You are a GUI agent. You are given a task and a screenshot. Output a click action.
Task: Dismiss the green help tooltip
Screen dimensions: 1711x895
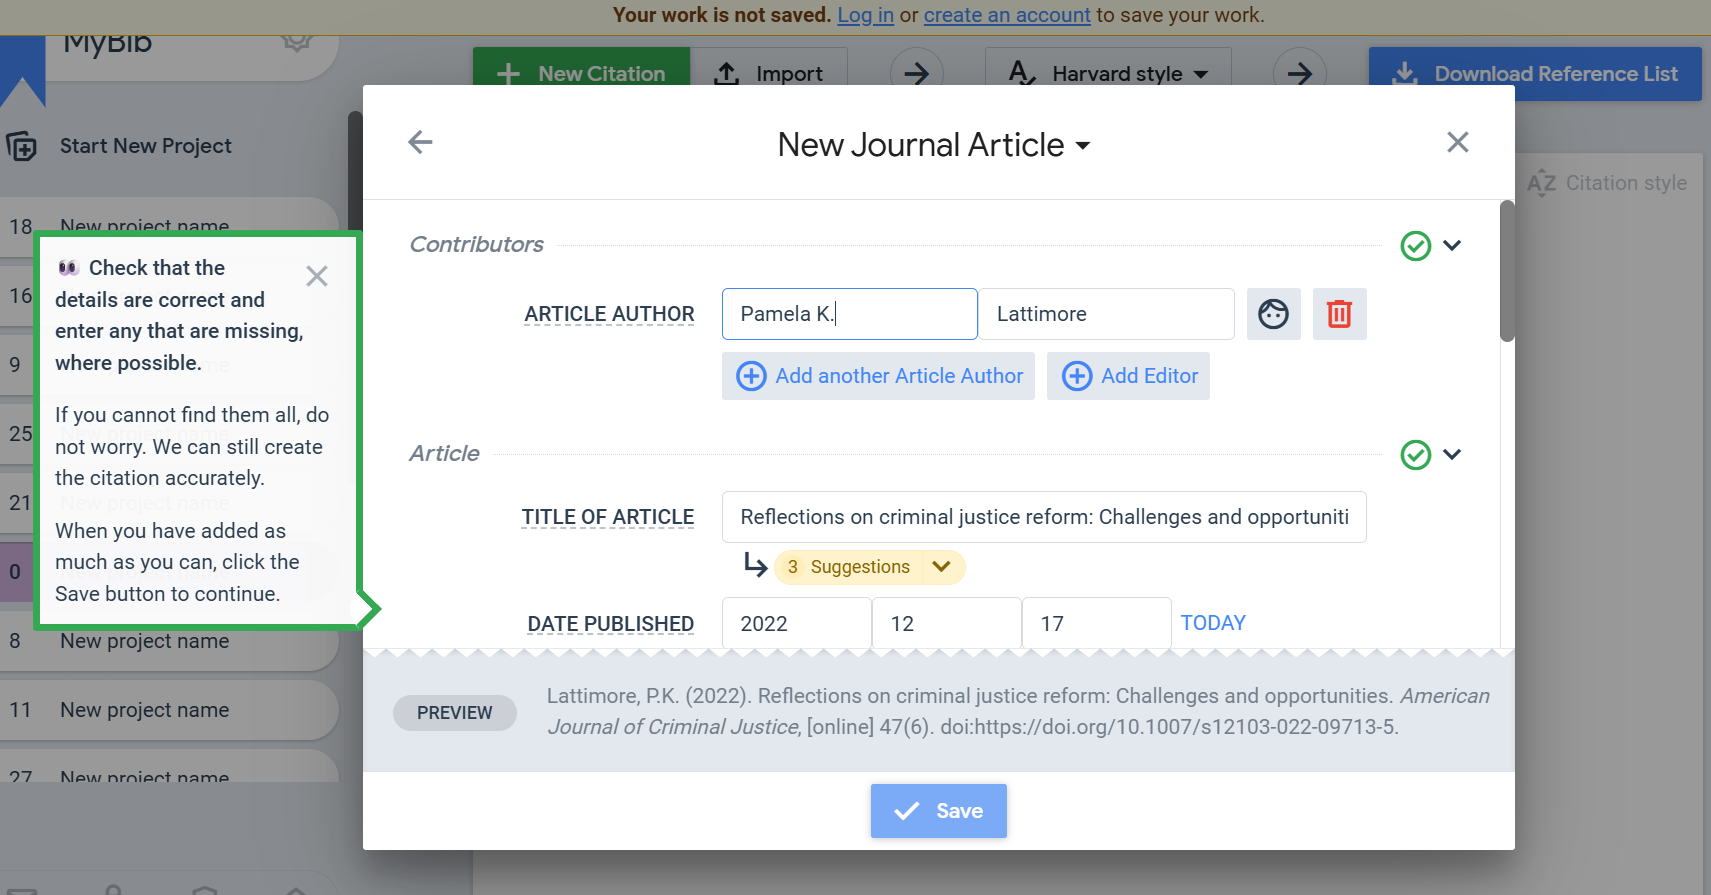click(x=317, y=276)
